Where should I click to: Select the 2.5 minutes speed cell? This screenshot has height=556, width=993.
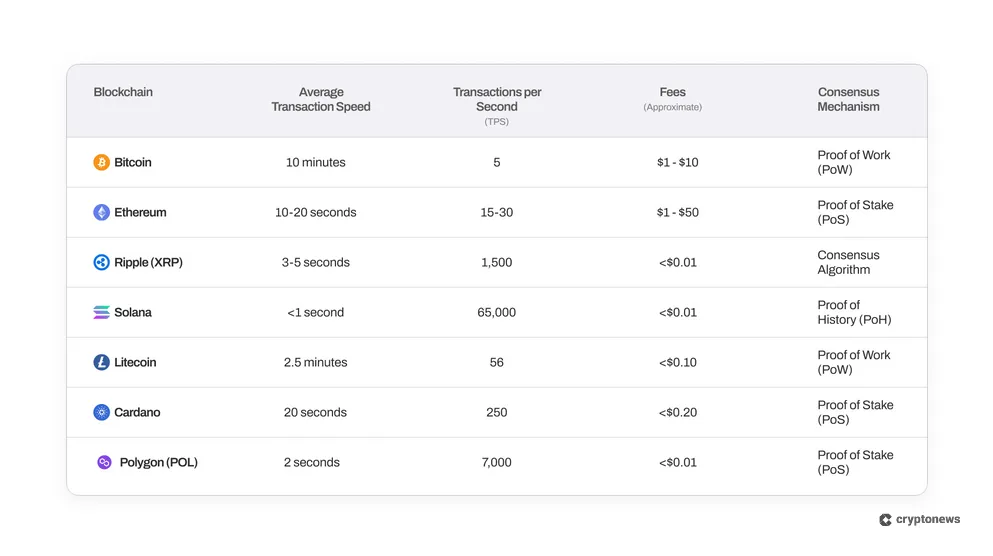315,362
